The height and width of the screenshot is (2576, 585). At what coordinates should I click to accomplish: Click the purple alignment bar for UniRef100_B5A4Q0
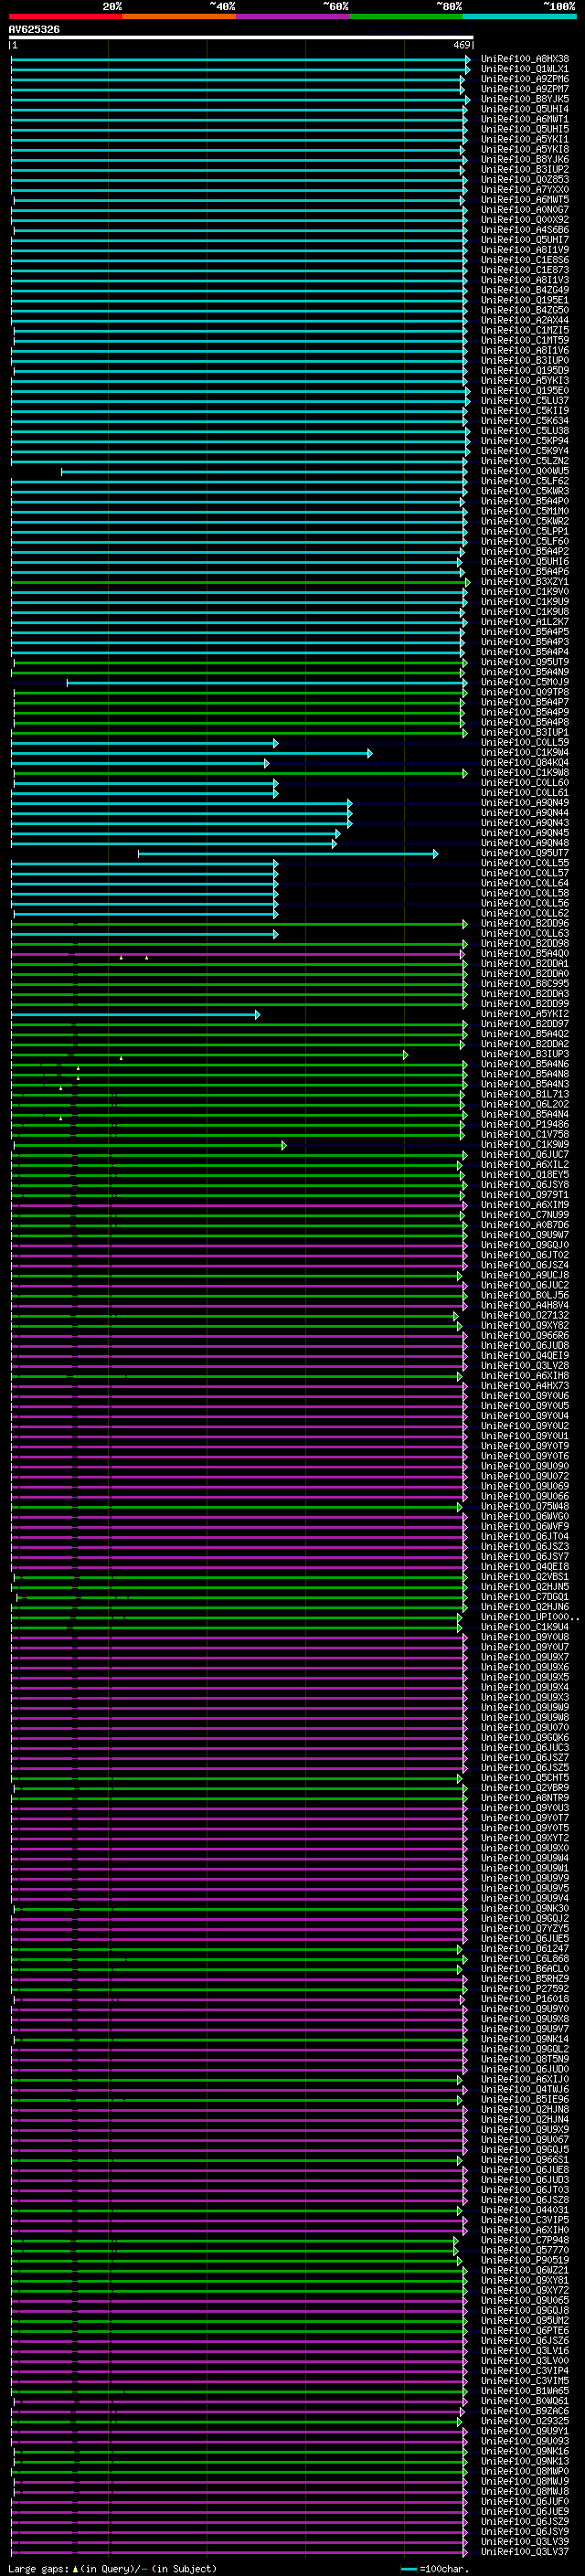pyautogui.click(x=238, y=954)
